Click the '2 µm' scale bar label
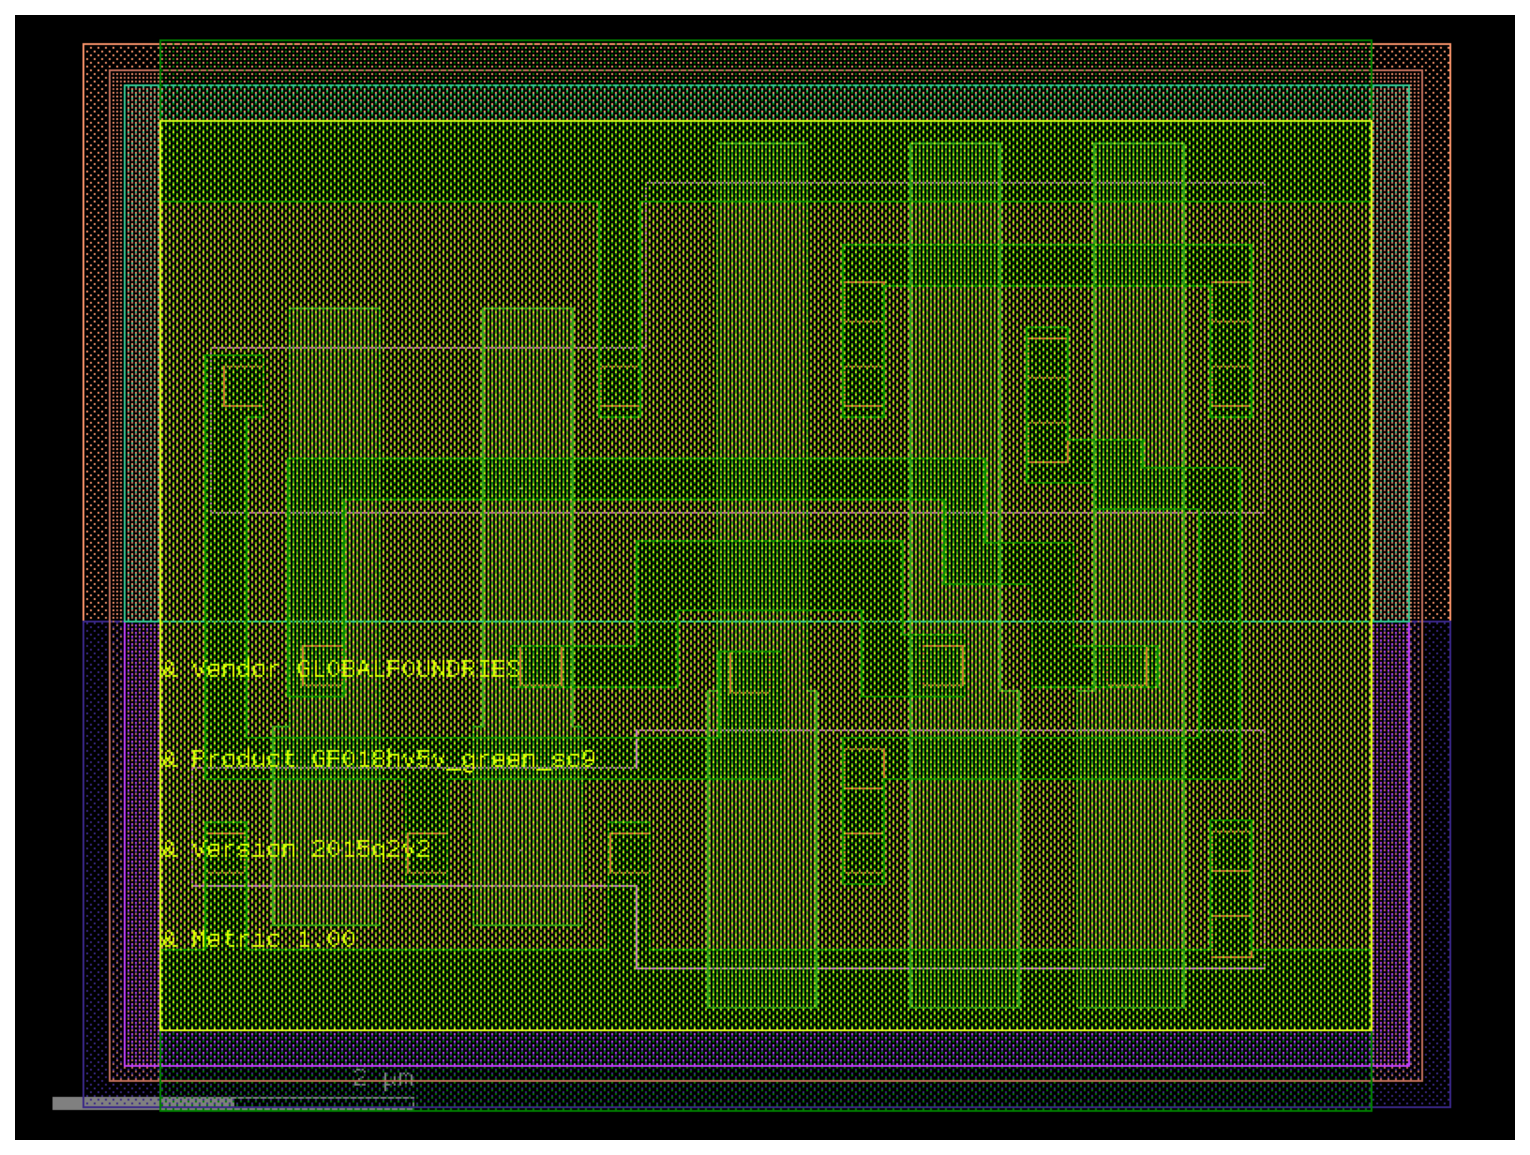1530x1155 pixels. (x=384, y=1079)
